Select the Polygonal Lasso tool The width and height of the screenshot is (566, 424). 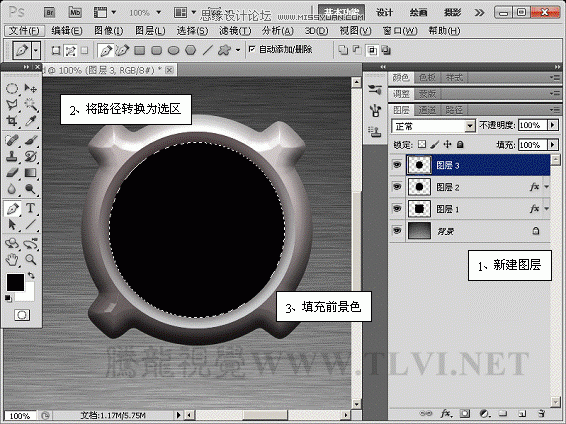point(12,105)
